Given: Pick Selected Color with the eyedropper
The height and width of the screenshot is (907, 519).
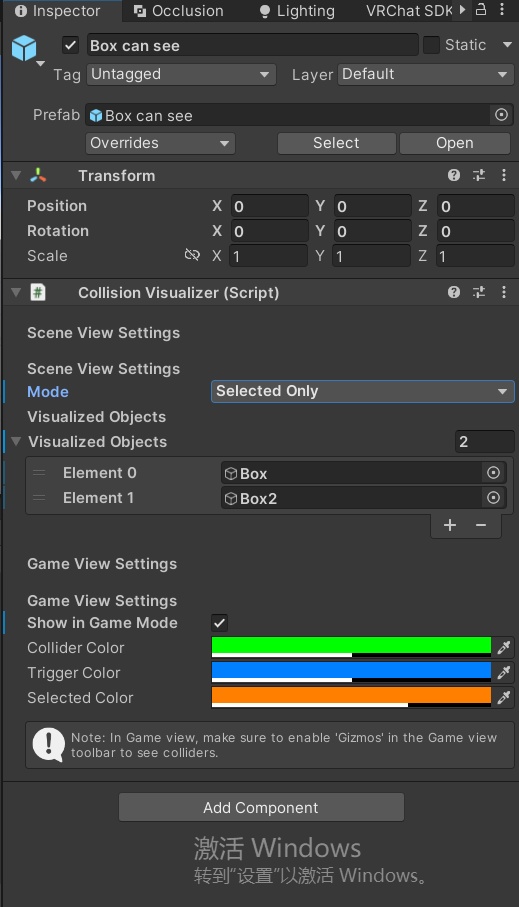Looking at the screenshot, I should pos(503,697).
